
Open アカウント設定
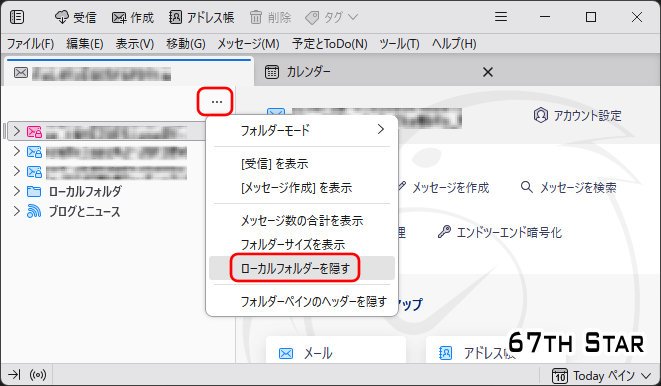(x=578, y=115)
